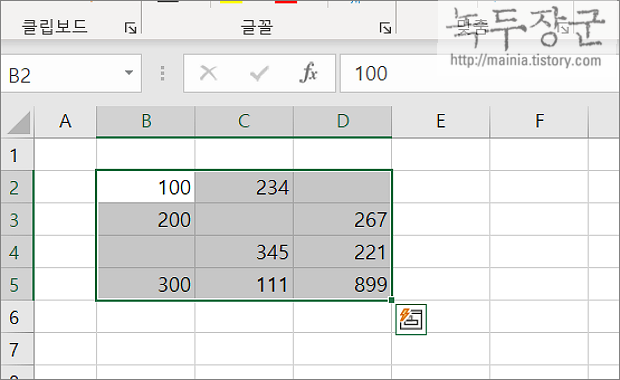Select row 1 header
The height and width of the screenshot is (380, 620).
(17, 155)
